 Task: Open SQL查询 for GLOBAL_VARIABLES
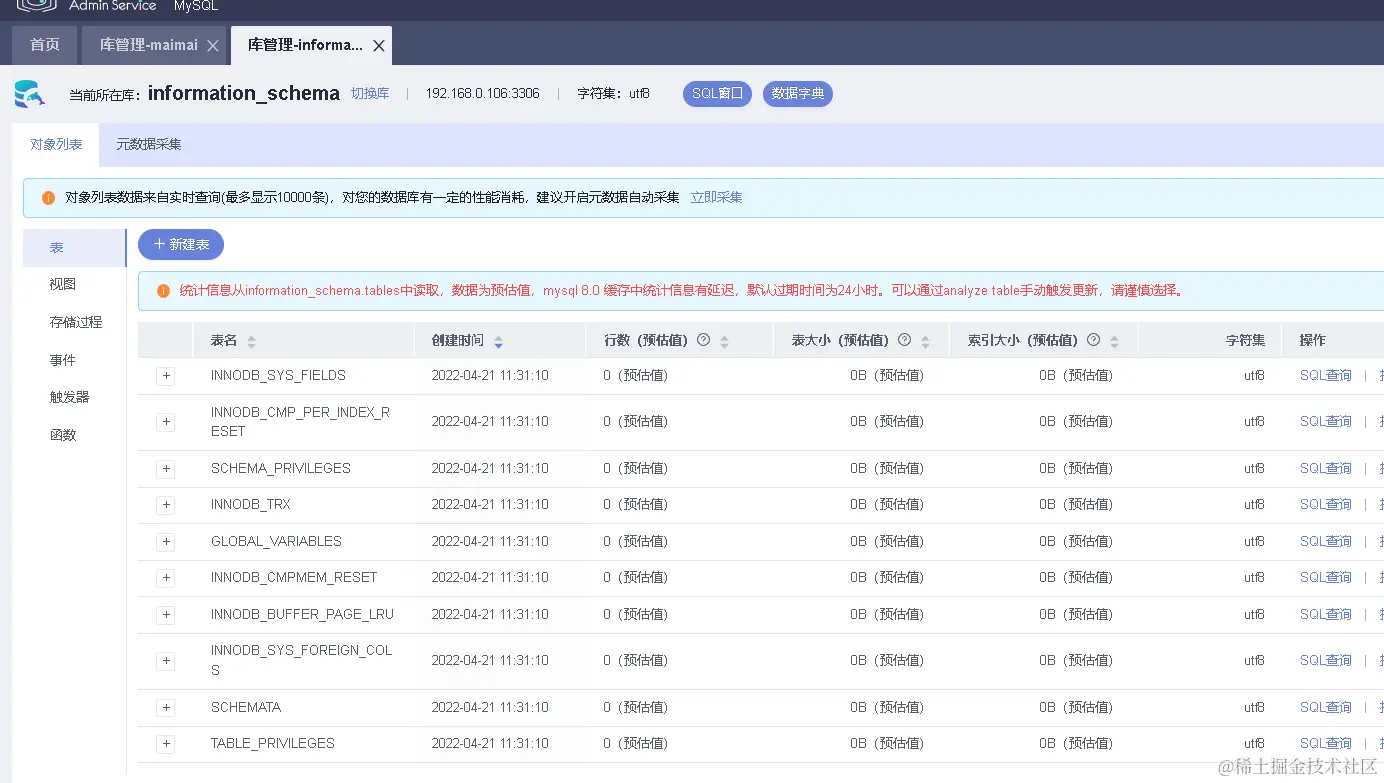[x=1326, y=542]
